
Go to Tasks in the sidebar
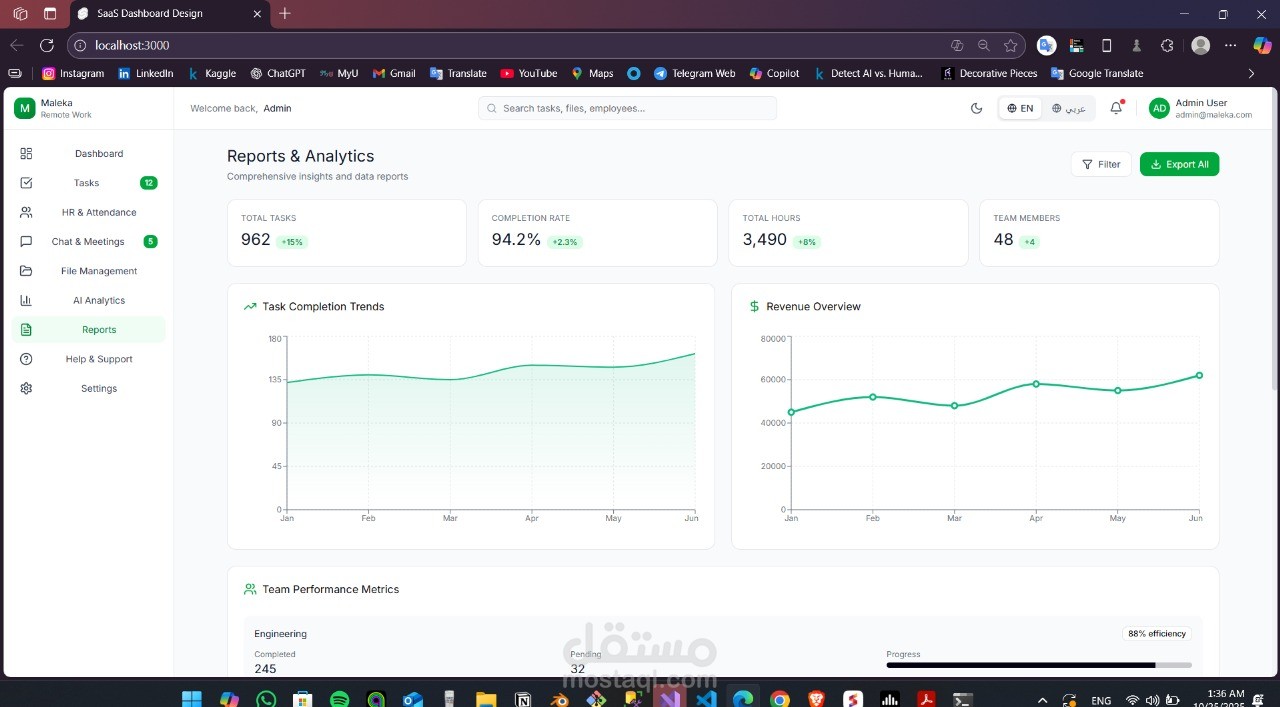tap(88, 183)
